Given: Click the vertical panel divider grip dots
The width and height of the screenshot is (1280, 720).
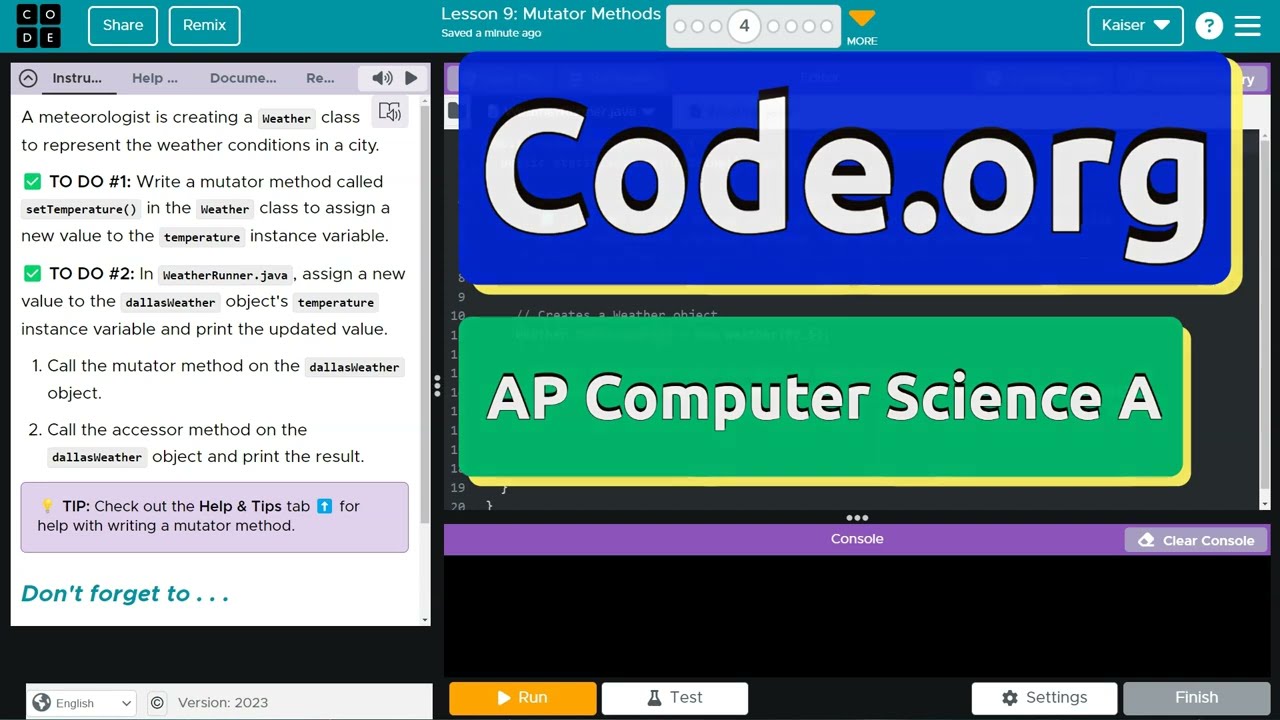Looking at the screenshot, I should click(437, 386).
